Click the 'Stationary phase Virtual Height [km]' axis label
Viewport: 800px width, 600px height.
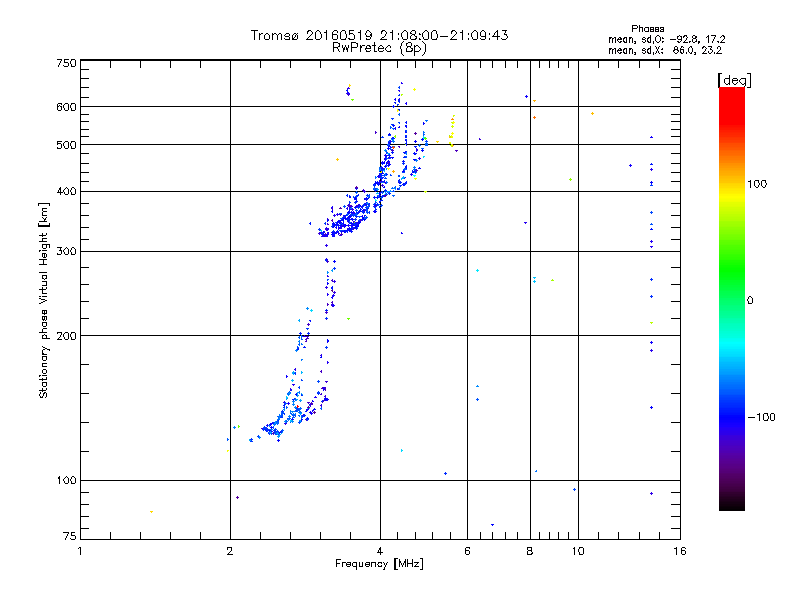pyautogui.click(x=44, y=301)
